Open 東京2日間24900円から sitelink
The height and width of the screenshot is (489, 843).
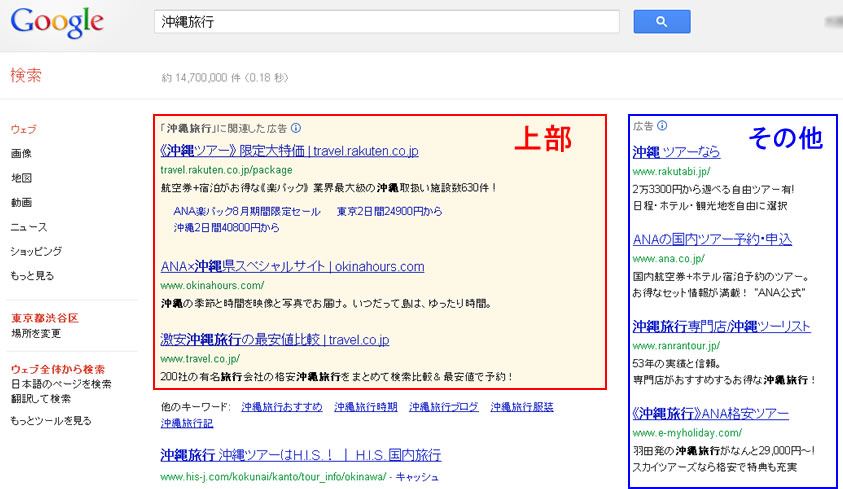[390, 211]
